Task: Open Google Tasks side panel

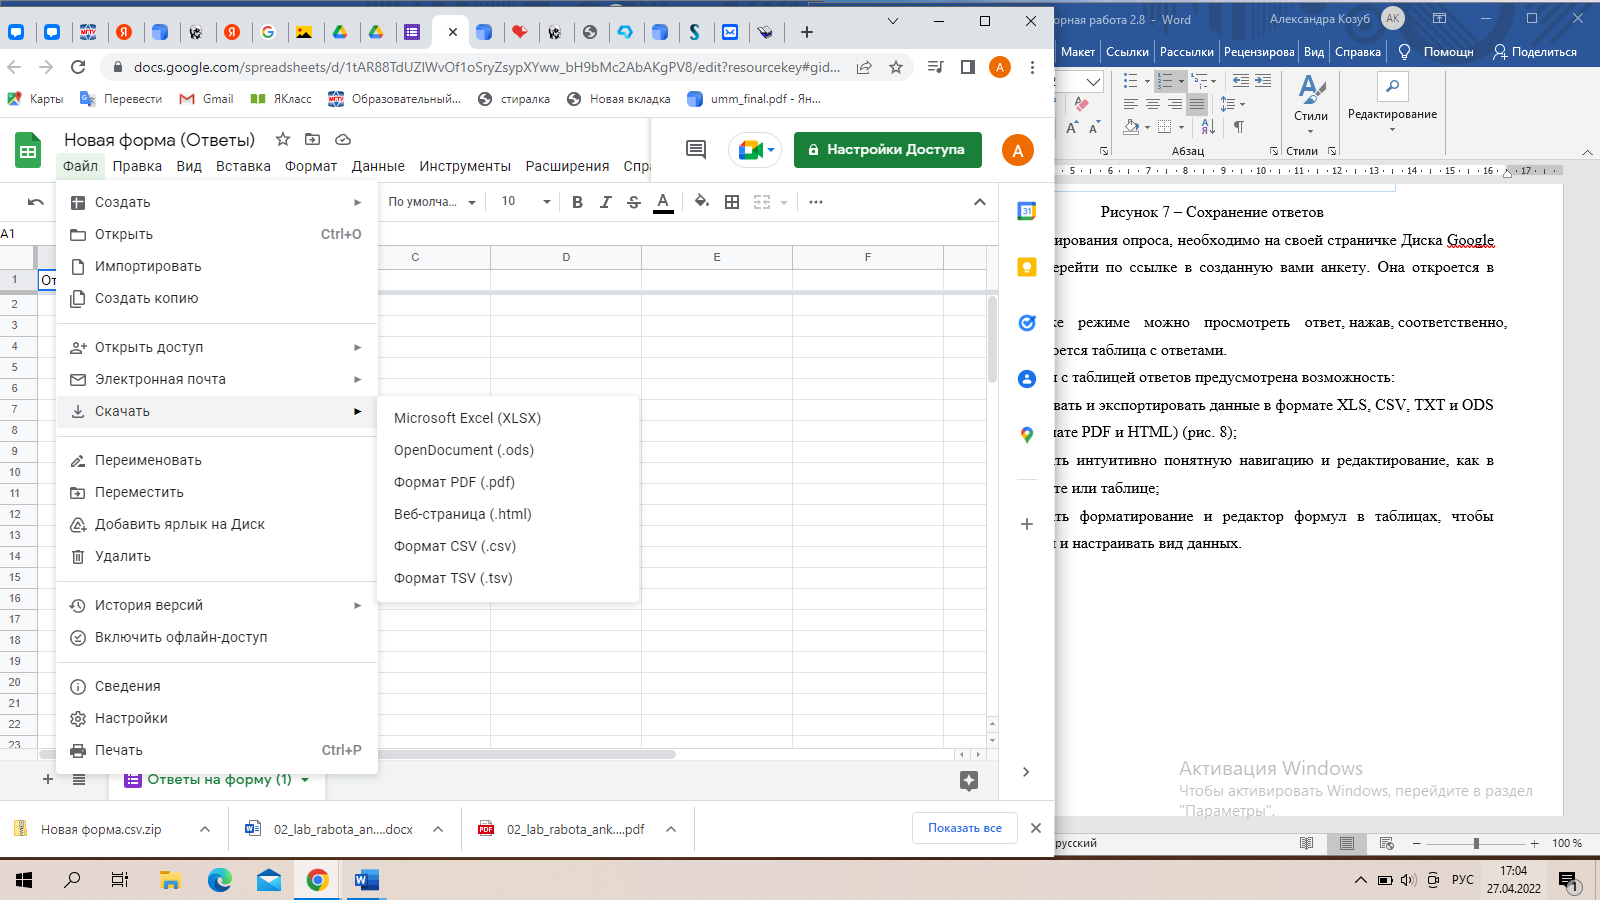Action: [1026, 323]
